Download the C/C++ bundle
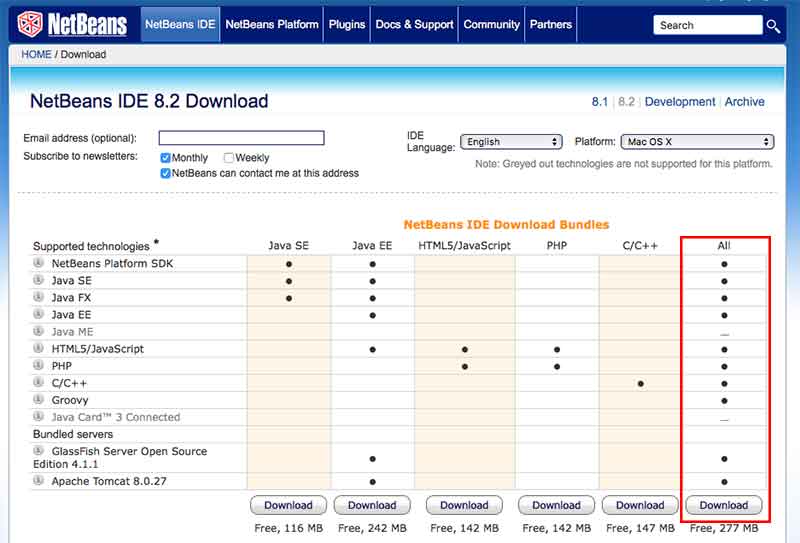 coord(640,505)
